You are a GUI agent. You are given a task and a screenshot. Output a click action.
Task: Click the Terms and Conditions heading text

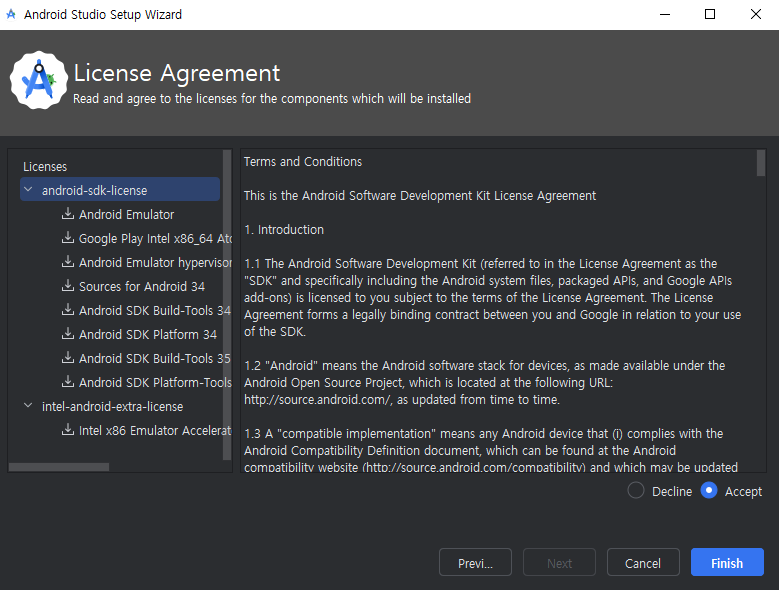(303, 161)
